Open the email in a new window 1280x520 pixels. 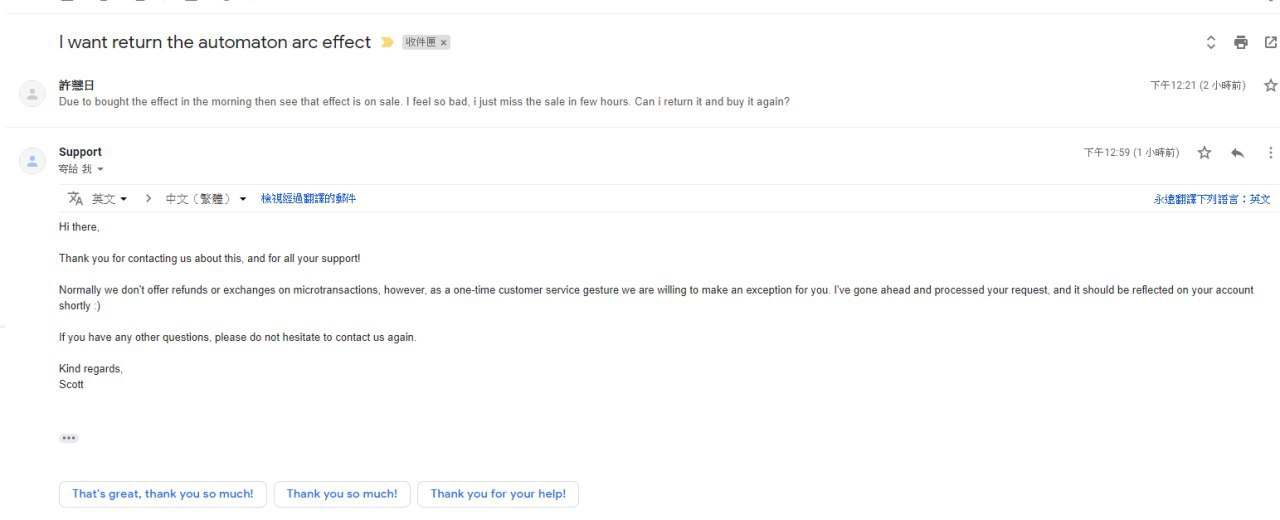(x=1271, y=42)
